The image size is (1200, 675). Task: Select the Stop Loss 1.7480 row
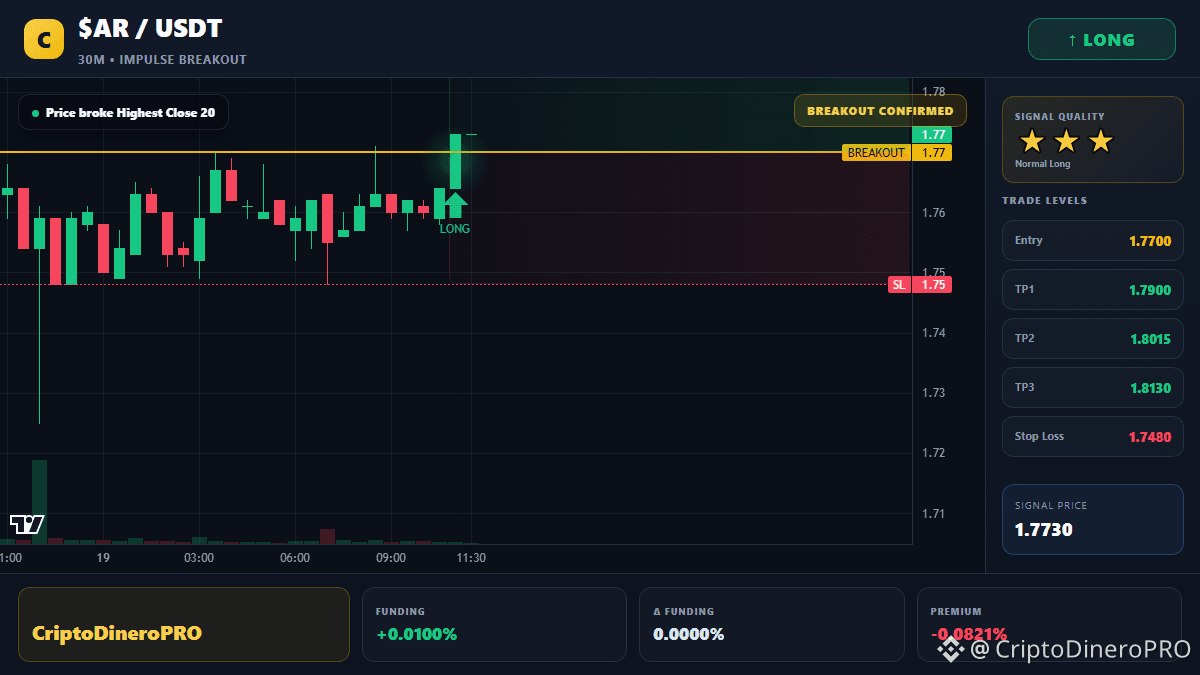(x=1093, y=436)
